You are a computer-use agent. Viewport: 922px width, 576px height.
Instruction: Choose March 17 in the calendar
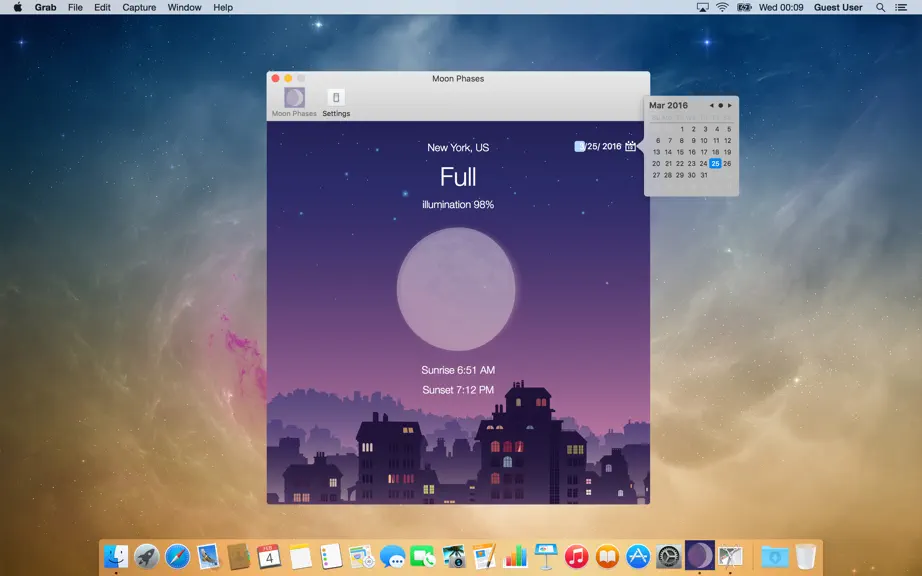pyautogui.click(x=704, y=152)
